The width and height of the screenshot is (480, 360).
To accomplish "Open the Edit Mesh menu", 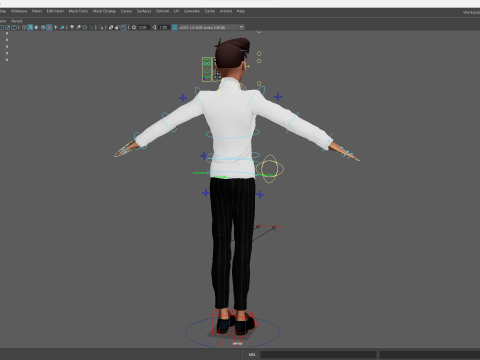I will point(55,11).
